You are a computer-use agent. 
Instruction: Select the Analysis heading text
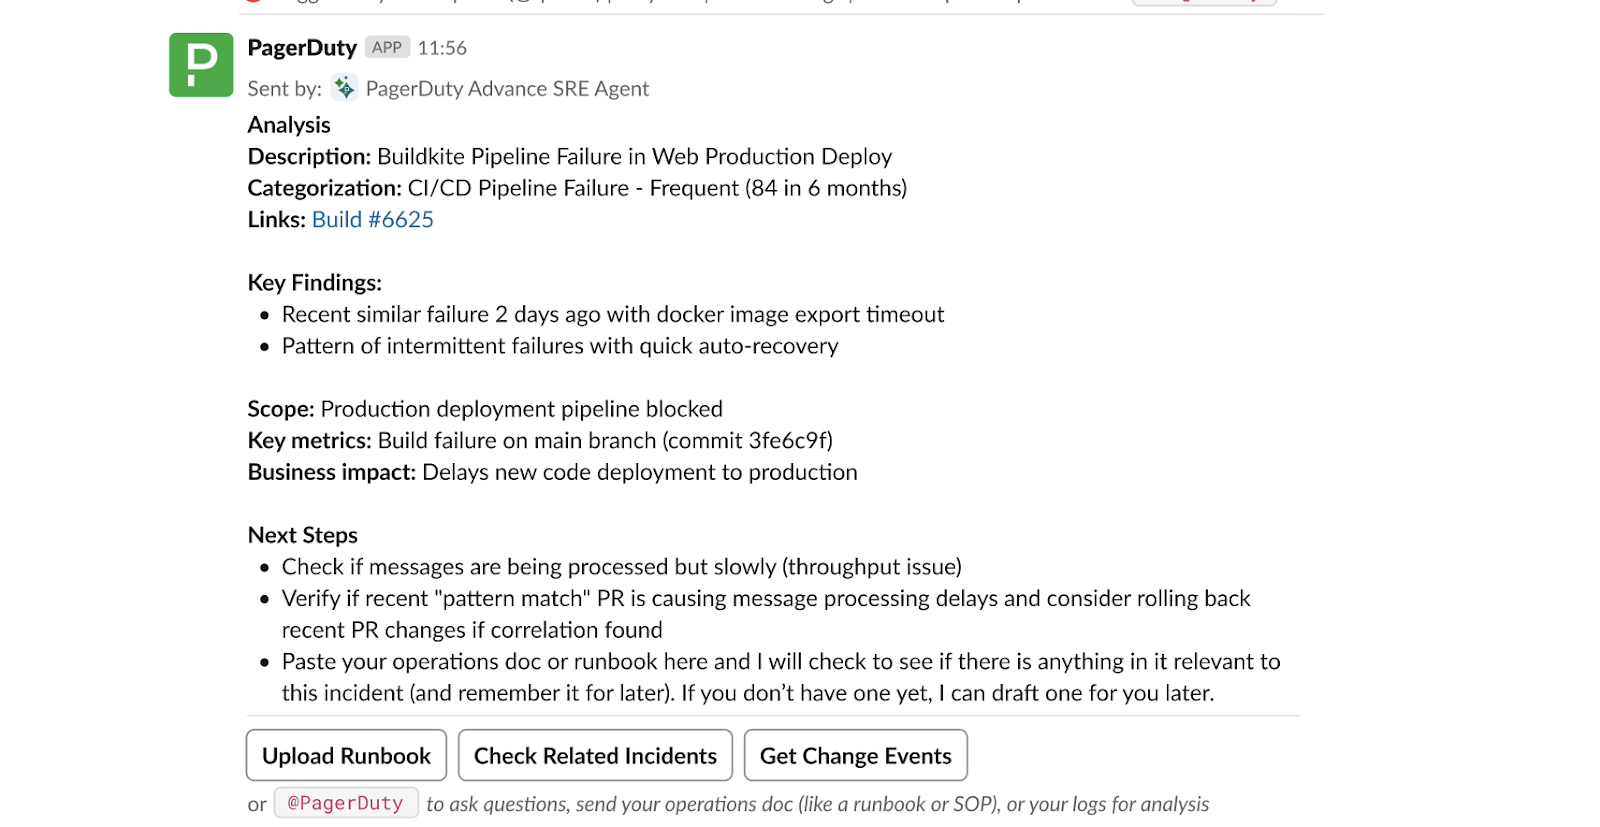coord(289,124)
